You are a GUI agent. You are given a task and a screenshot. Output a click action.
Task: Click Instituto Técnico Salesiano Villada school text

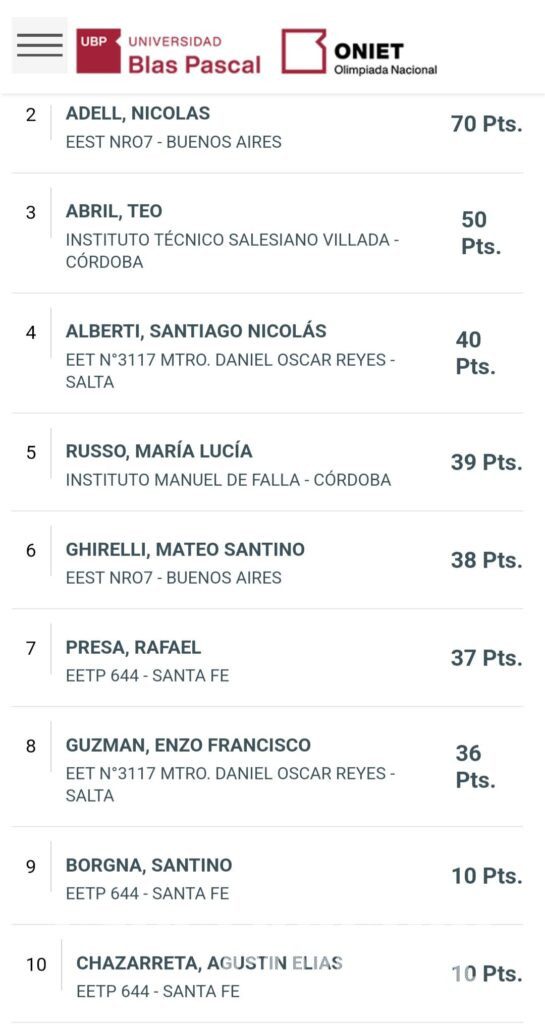point(232,251)
